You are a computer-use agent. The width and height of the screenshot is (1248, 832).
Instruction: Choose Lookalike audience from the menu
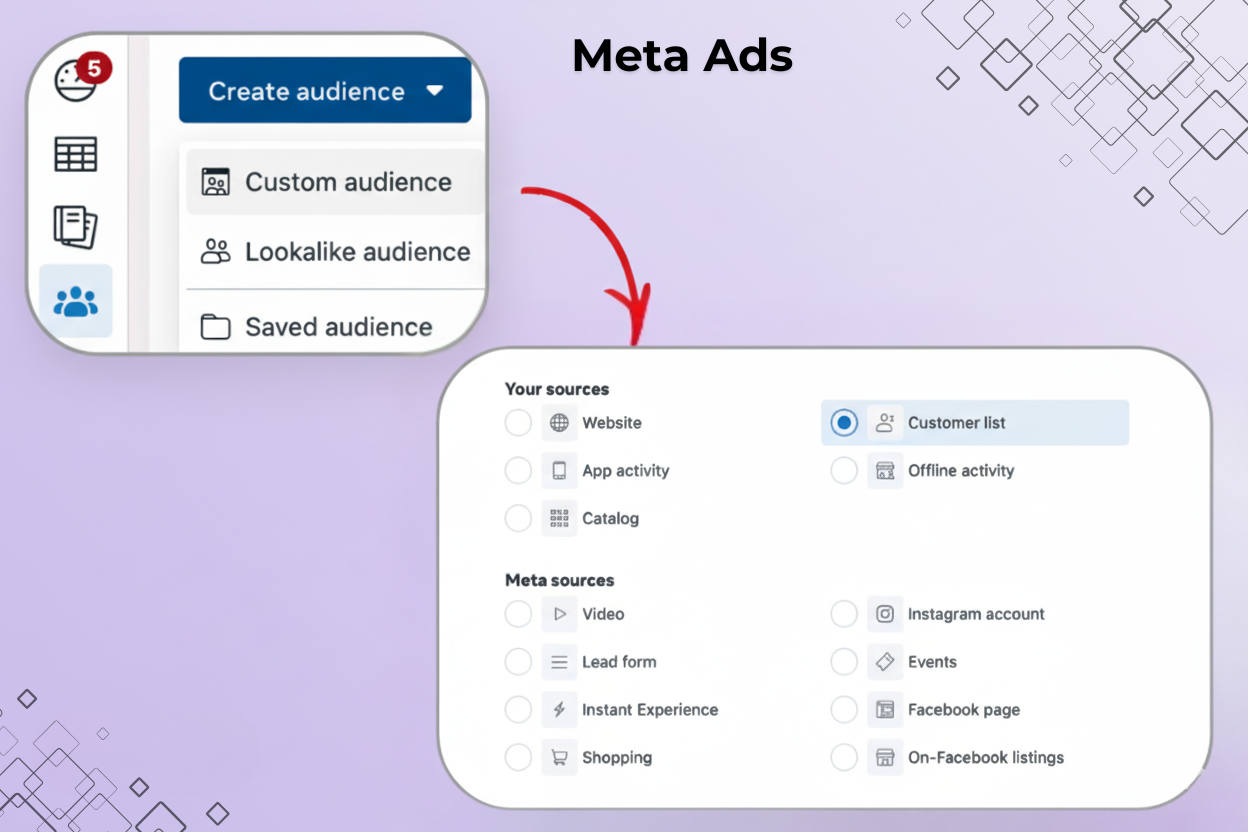(x=335, y=252)
